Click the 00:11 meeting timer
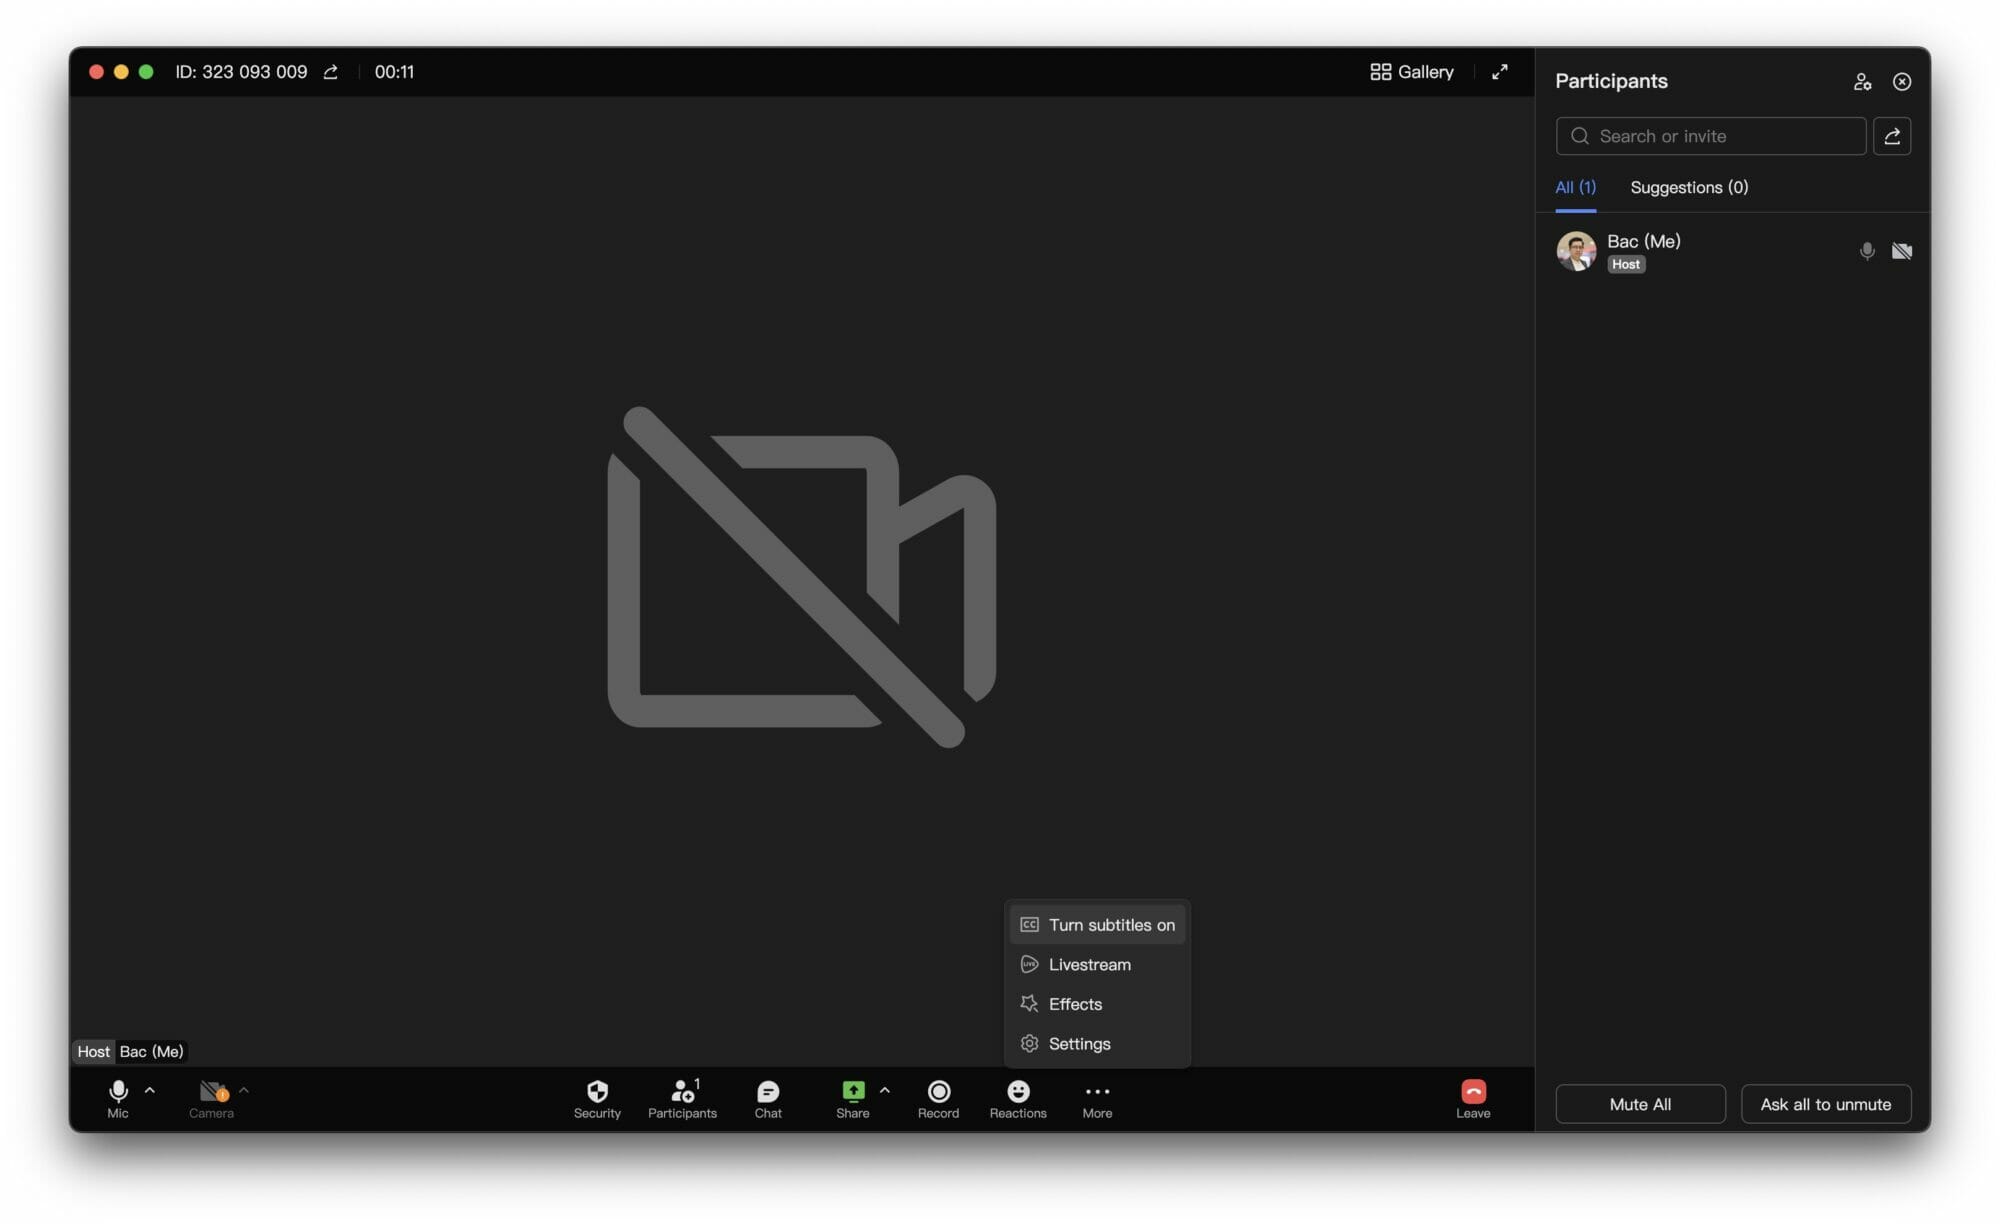 (x=394, y=72)
